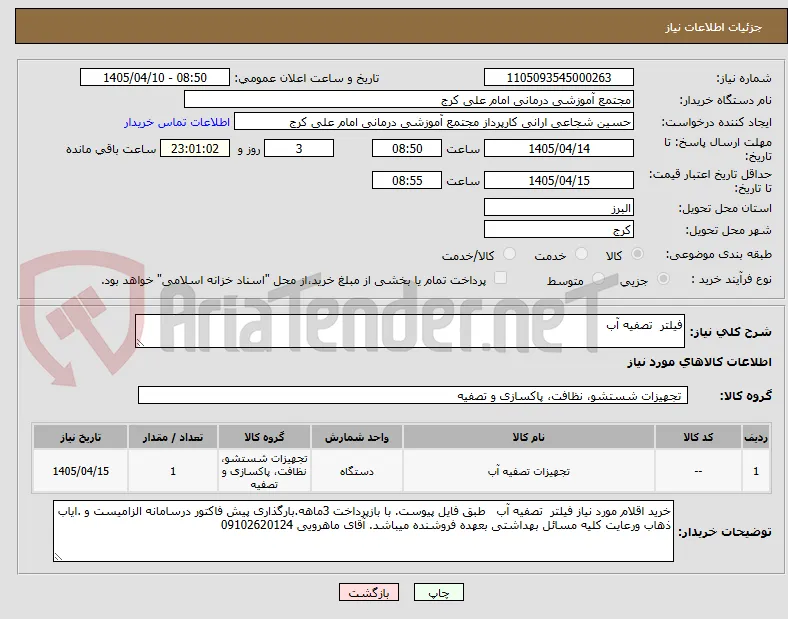Select the جزیی purchase type radio
The image size is (788, 619).
(663, 279)
